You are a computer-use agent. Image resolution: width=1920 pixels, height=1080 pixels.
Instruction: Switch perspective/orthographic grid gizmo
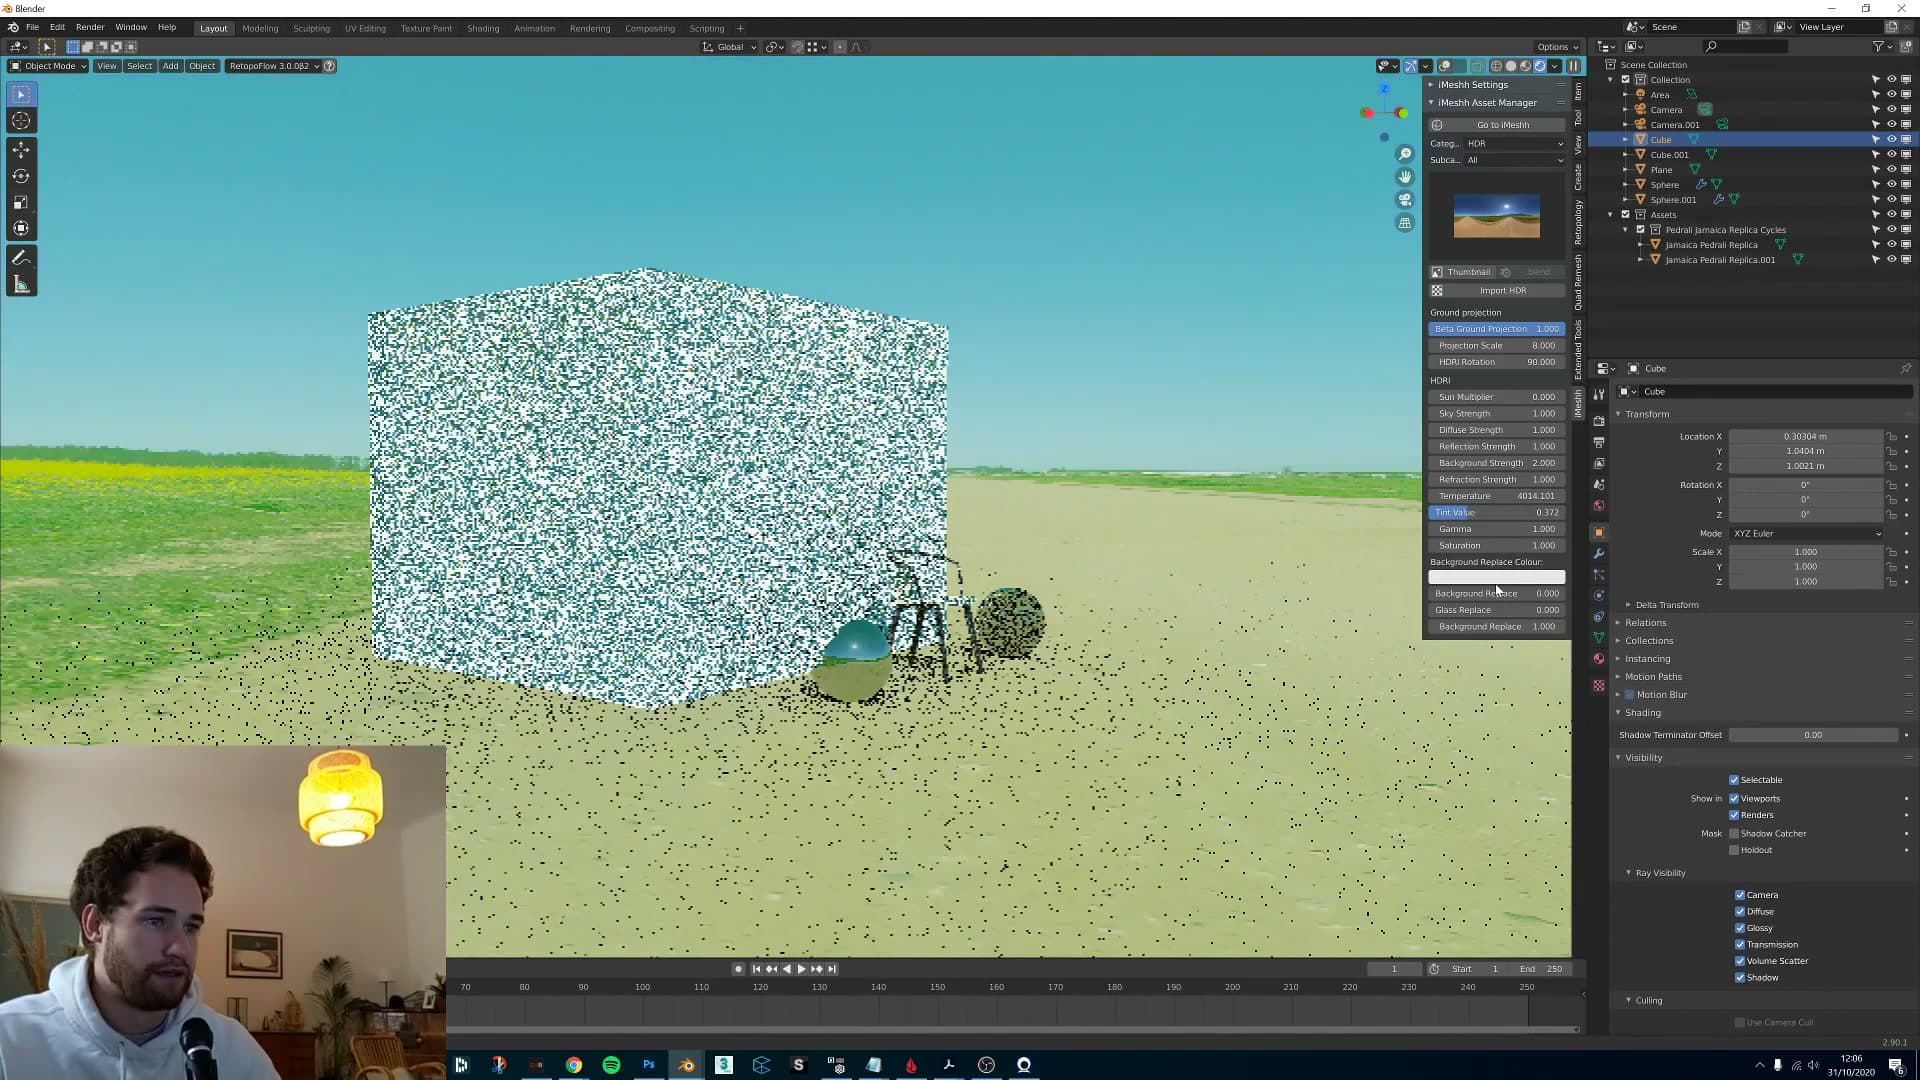tap(1405, 223)
